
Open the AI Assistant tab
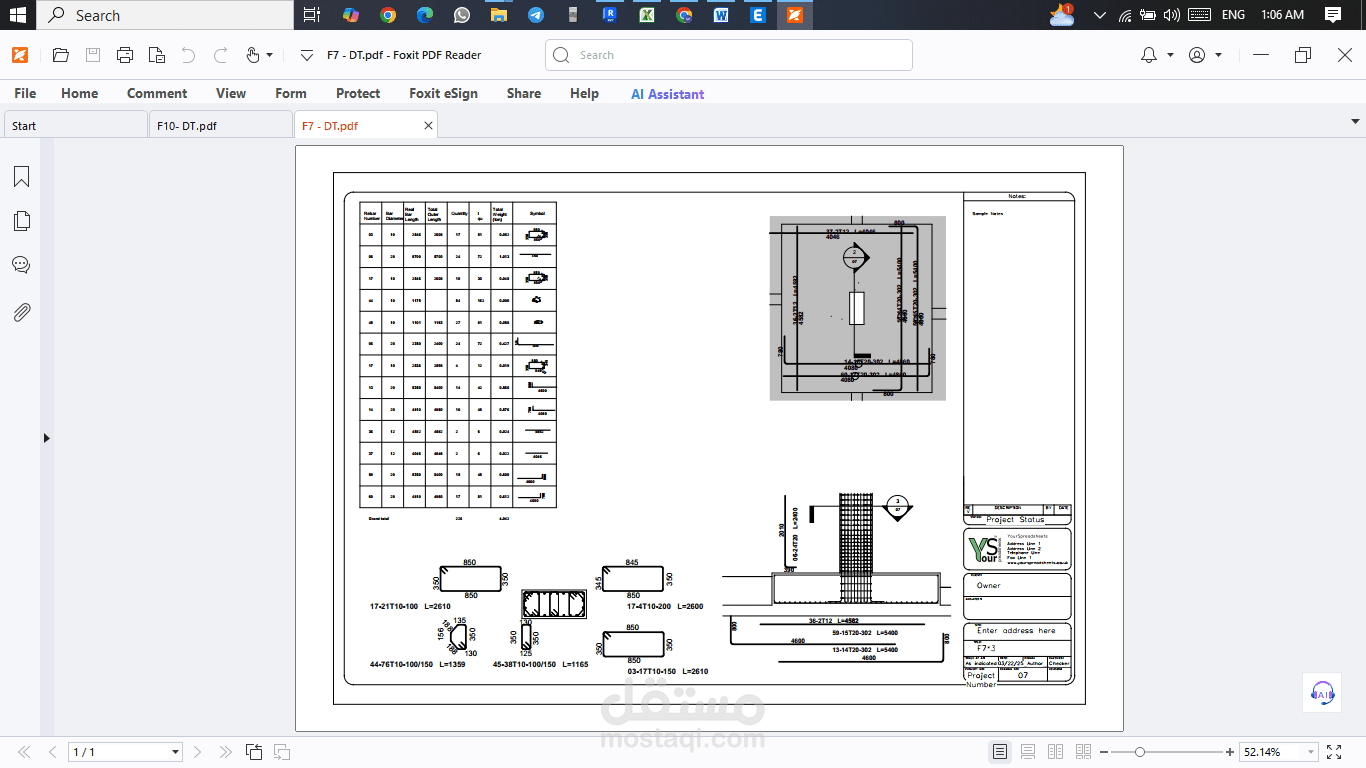pos(667,94)
